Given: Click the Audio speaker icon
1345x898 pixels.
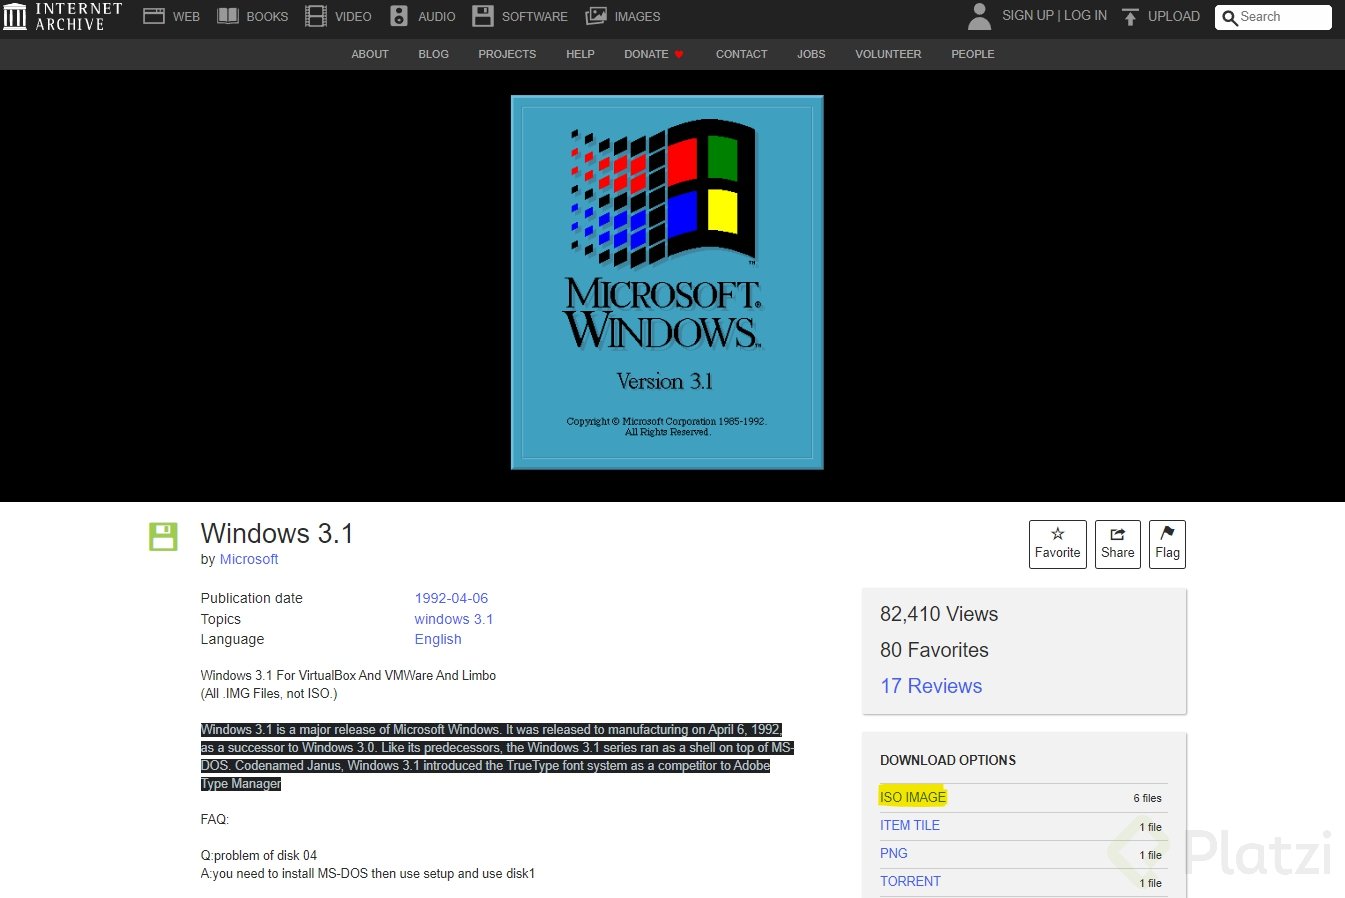Looking at the screenshot, I should (x=399, y=16).
